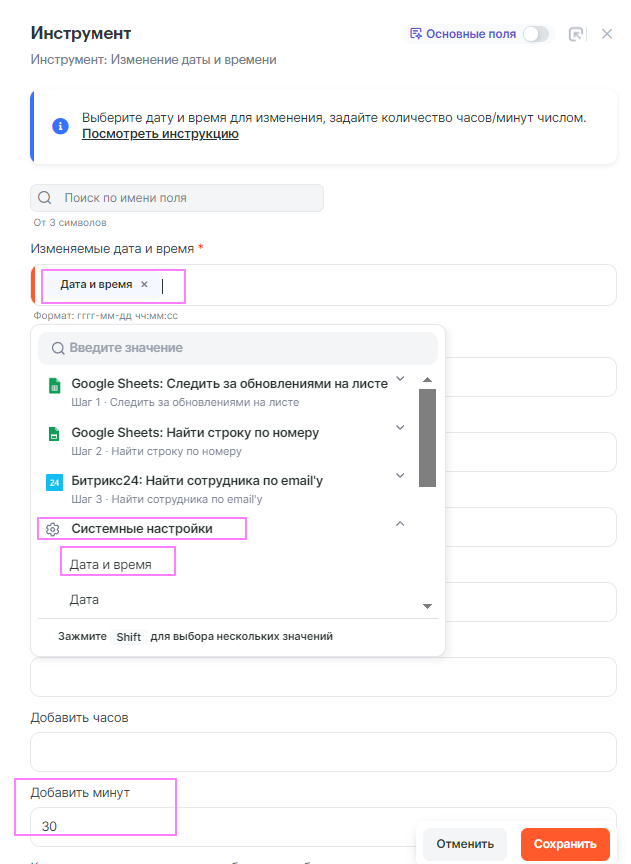Remove the Дата и время tag
This screenshot has height=864, width=631.
tap(144, 285)
